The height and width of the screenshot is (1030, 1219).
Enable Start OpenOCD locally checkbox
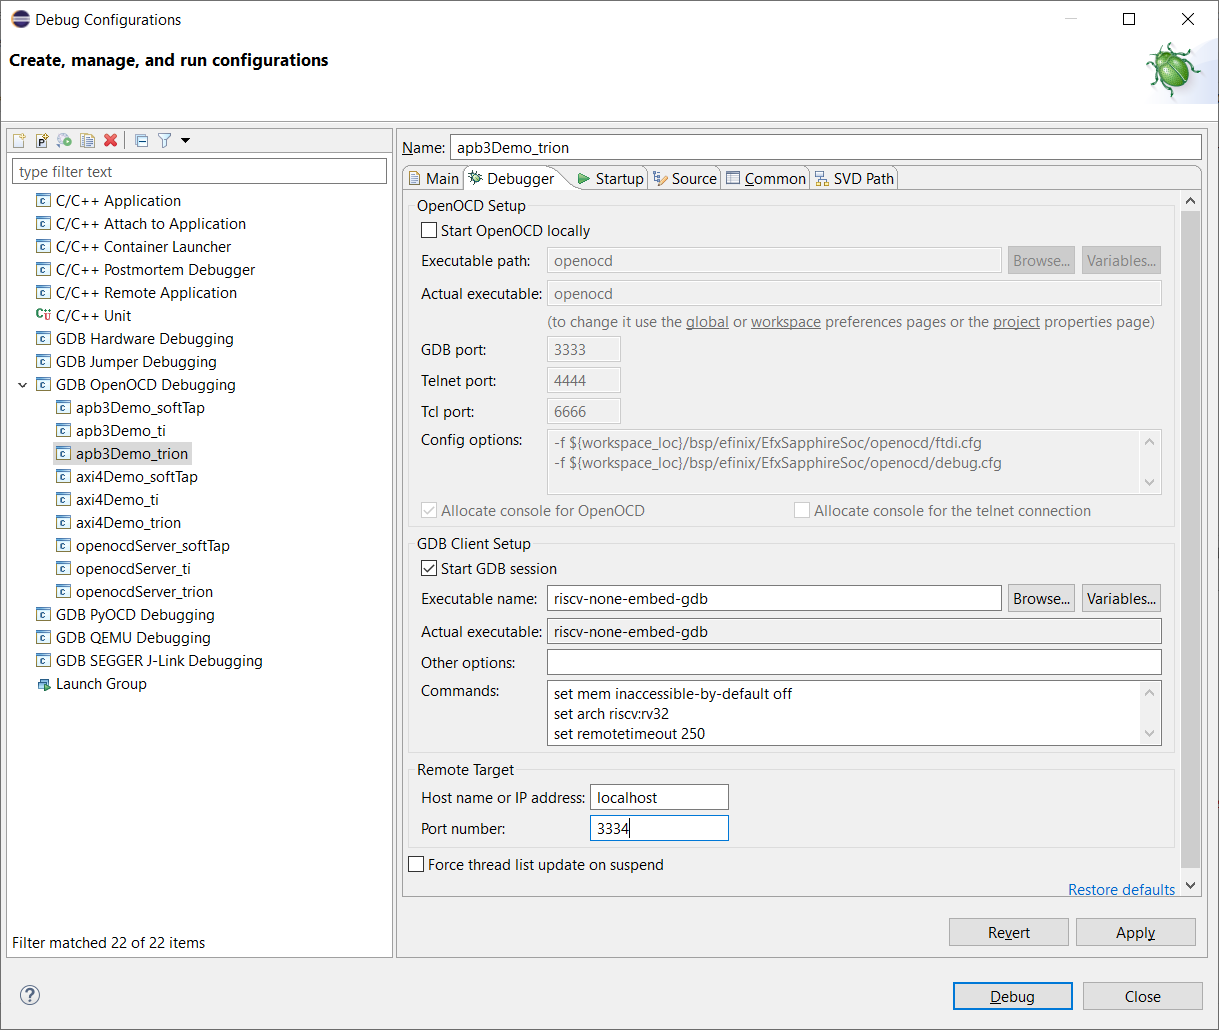(x=429, y=231)
